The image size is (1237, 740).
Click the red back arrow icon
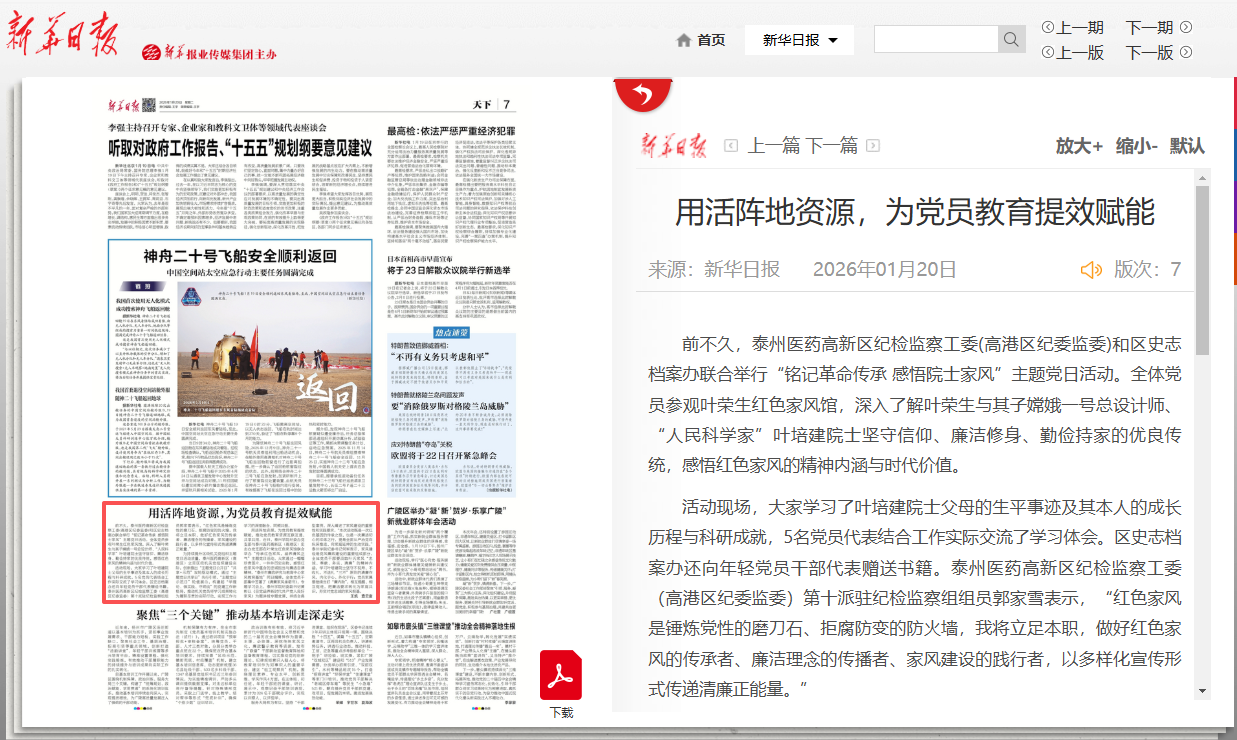pos(642,95)
